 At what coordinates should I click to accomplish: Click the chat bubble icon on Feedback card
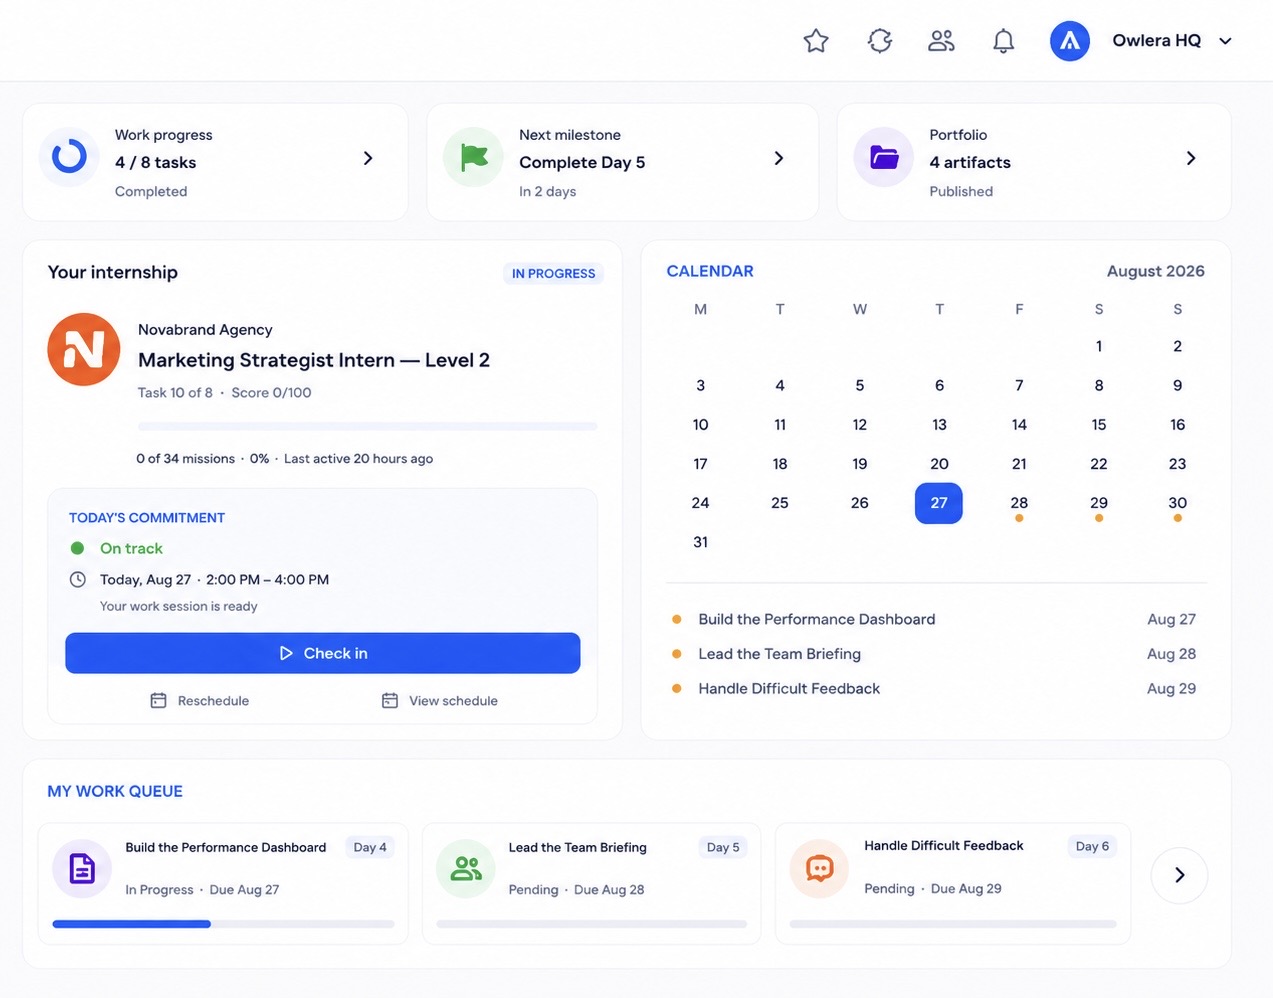[x=820, y=868]
